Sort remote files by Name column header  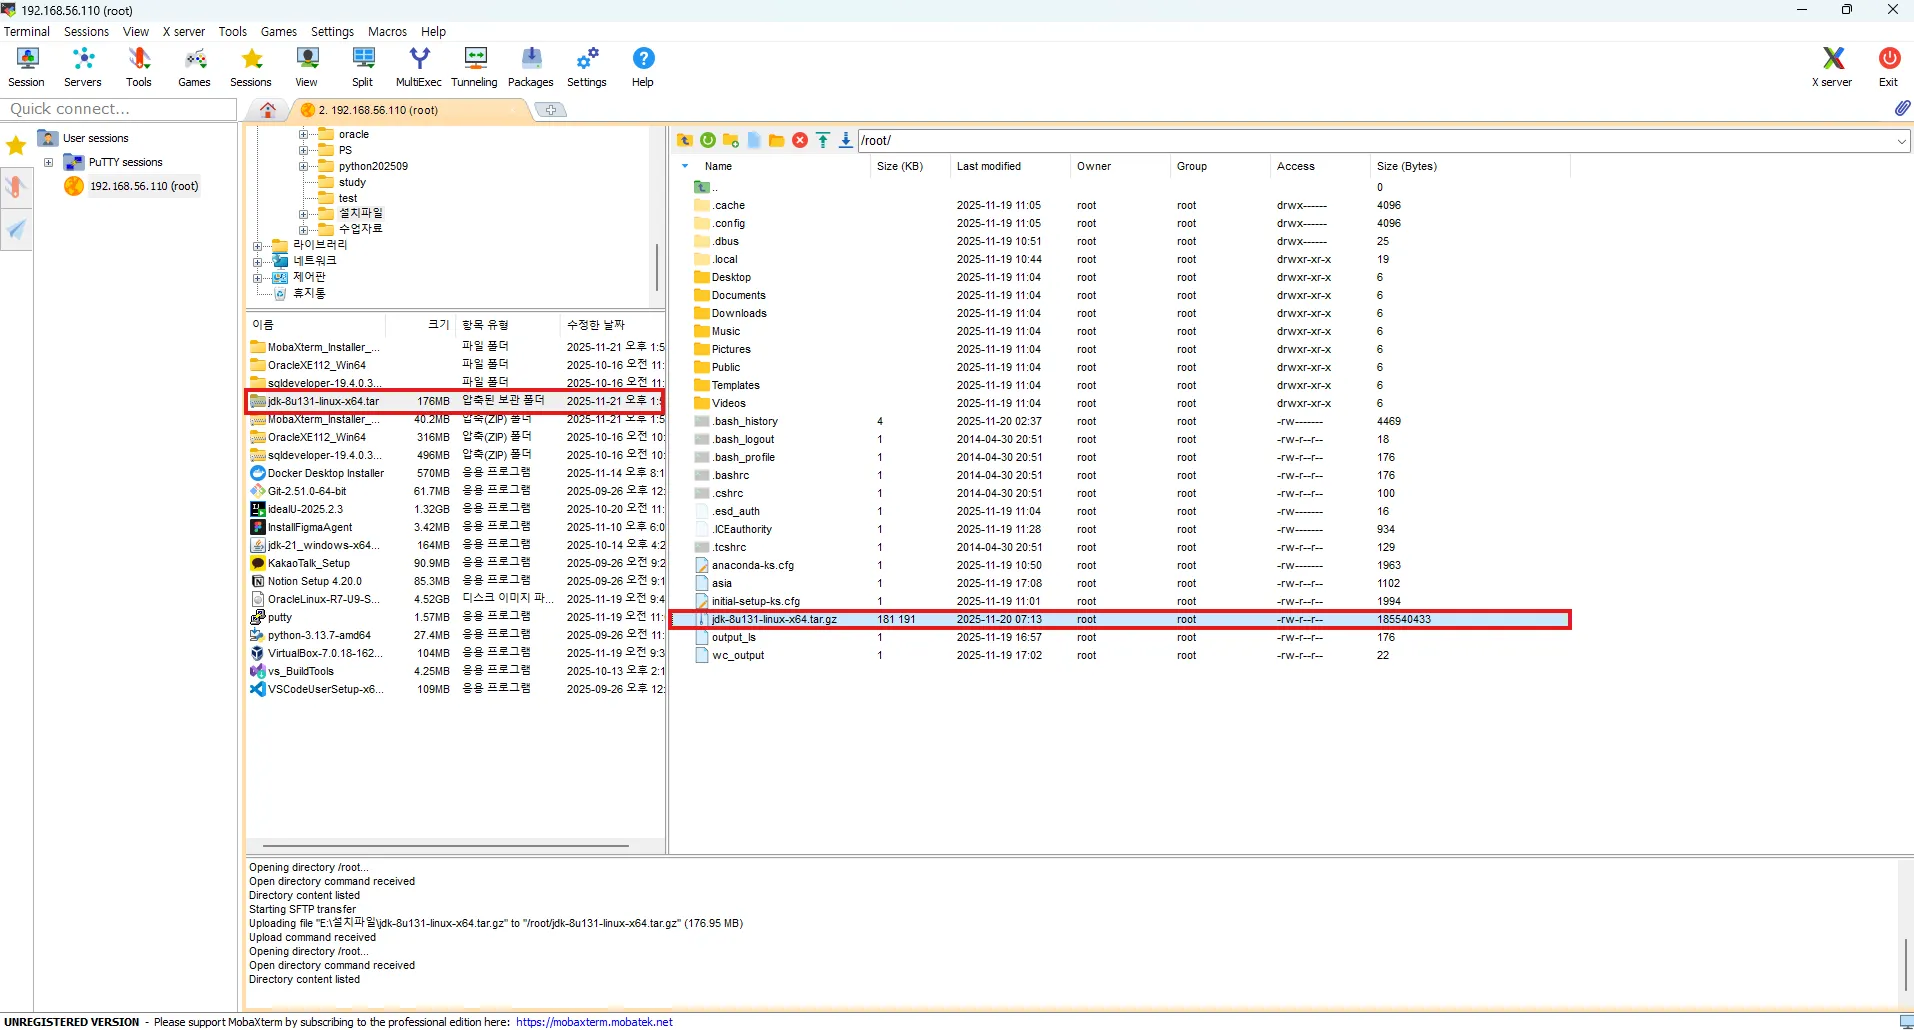click(x=718, y=166)
